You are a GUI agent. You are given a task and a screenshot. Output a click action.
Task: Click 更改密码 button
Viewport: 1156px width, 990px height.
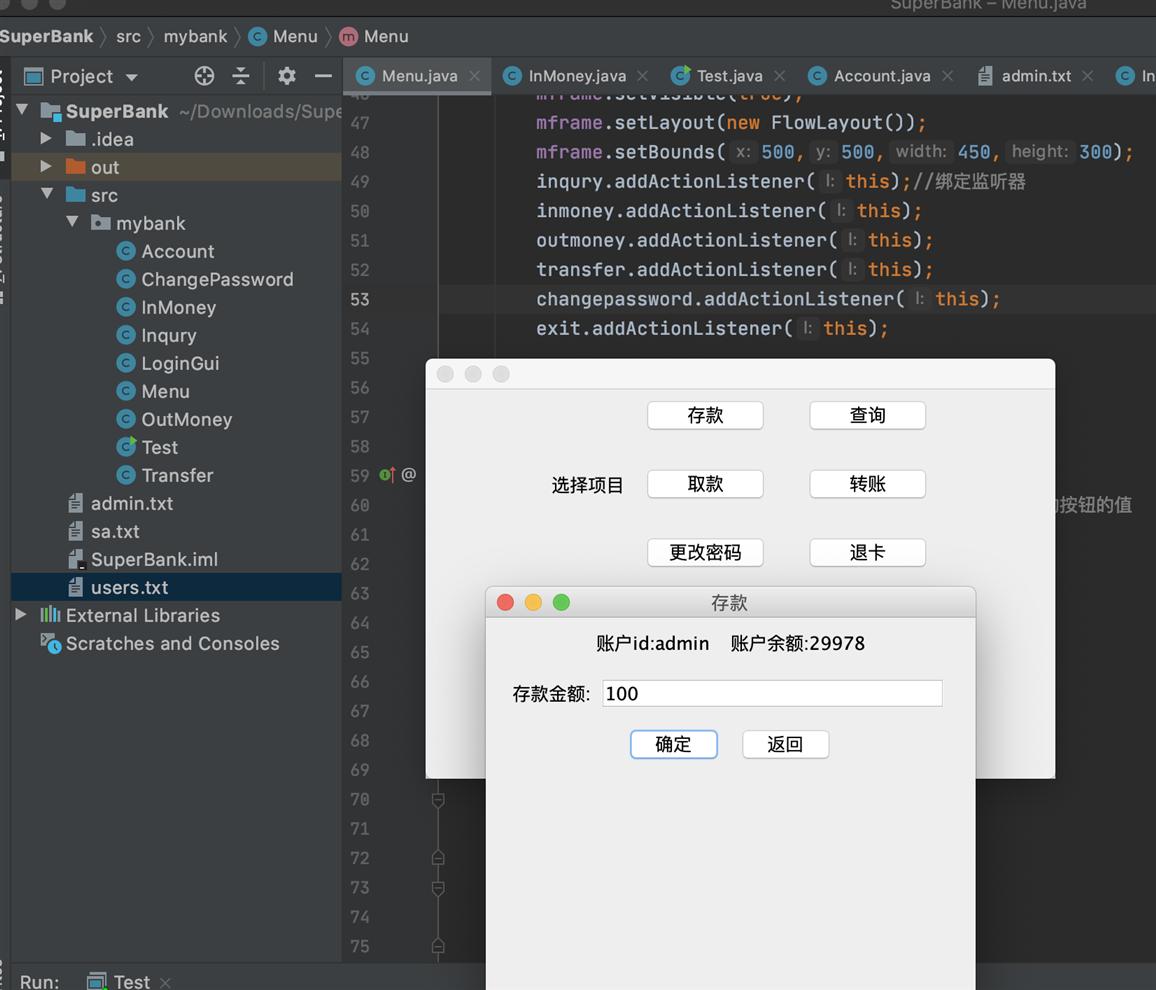point(705,552)
